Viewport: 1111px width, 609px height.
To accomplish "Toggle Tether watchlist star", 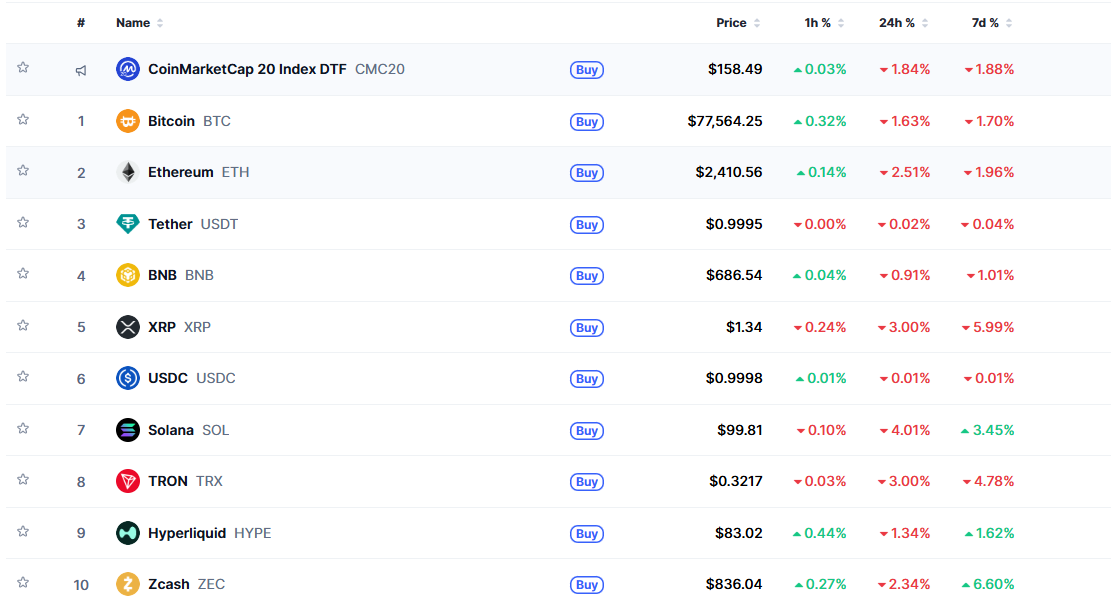I will (x=23, y=222).
